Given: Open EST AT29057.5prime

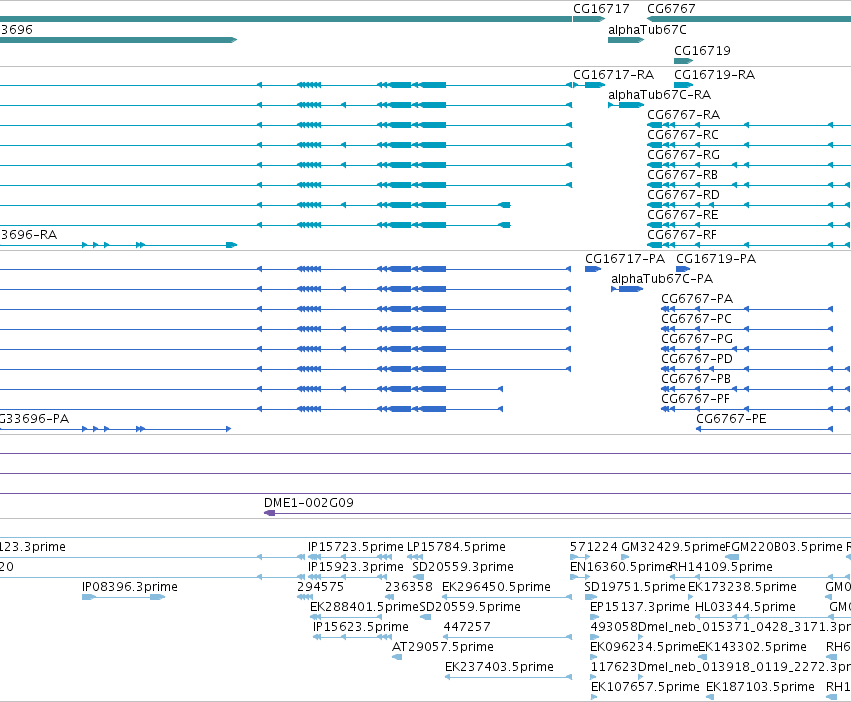Looking at the screenshot, I should (x=443, y=647).
